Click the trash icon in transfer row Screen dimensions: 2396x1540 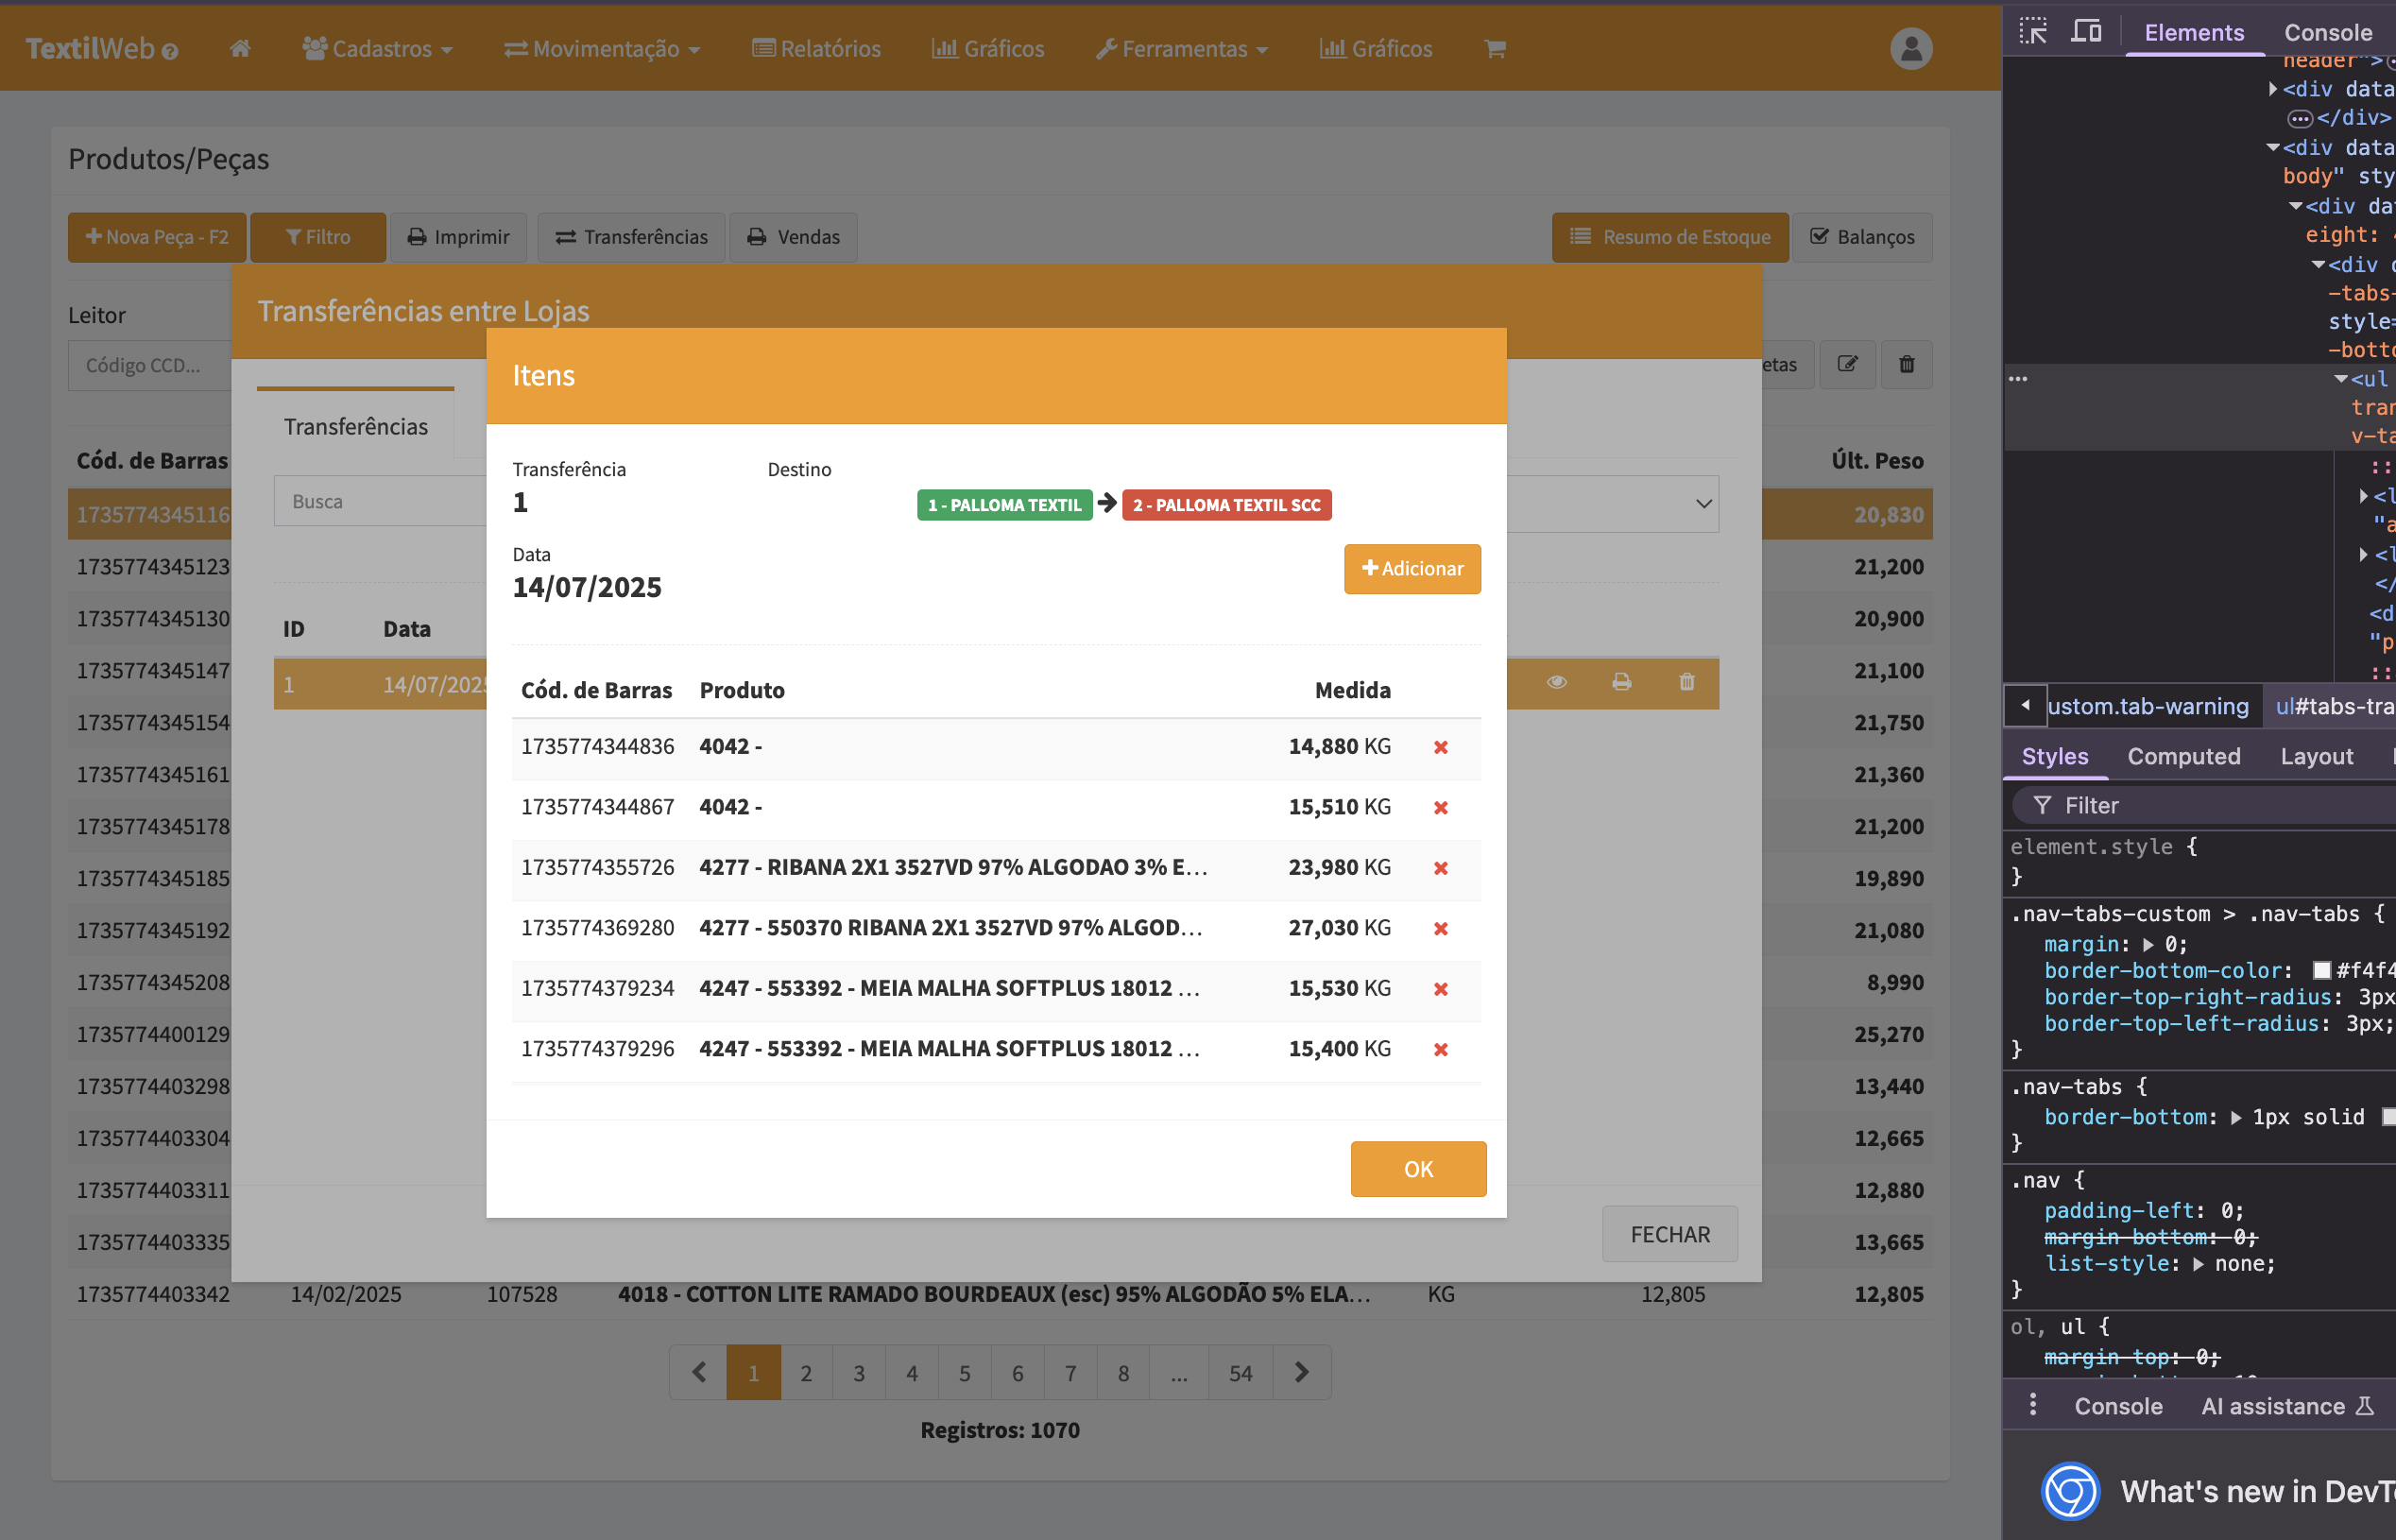[1686, 682]
